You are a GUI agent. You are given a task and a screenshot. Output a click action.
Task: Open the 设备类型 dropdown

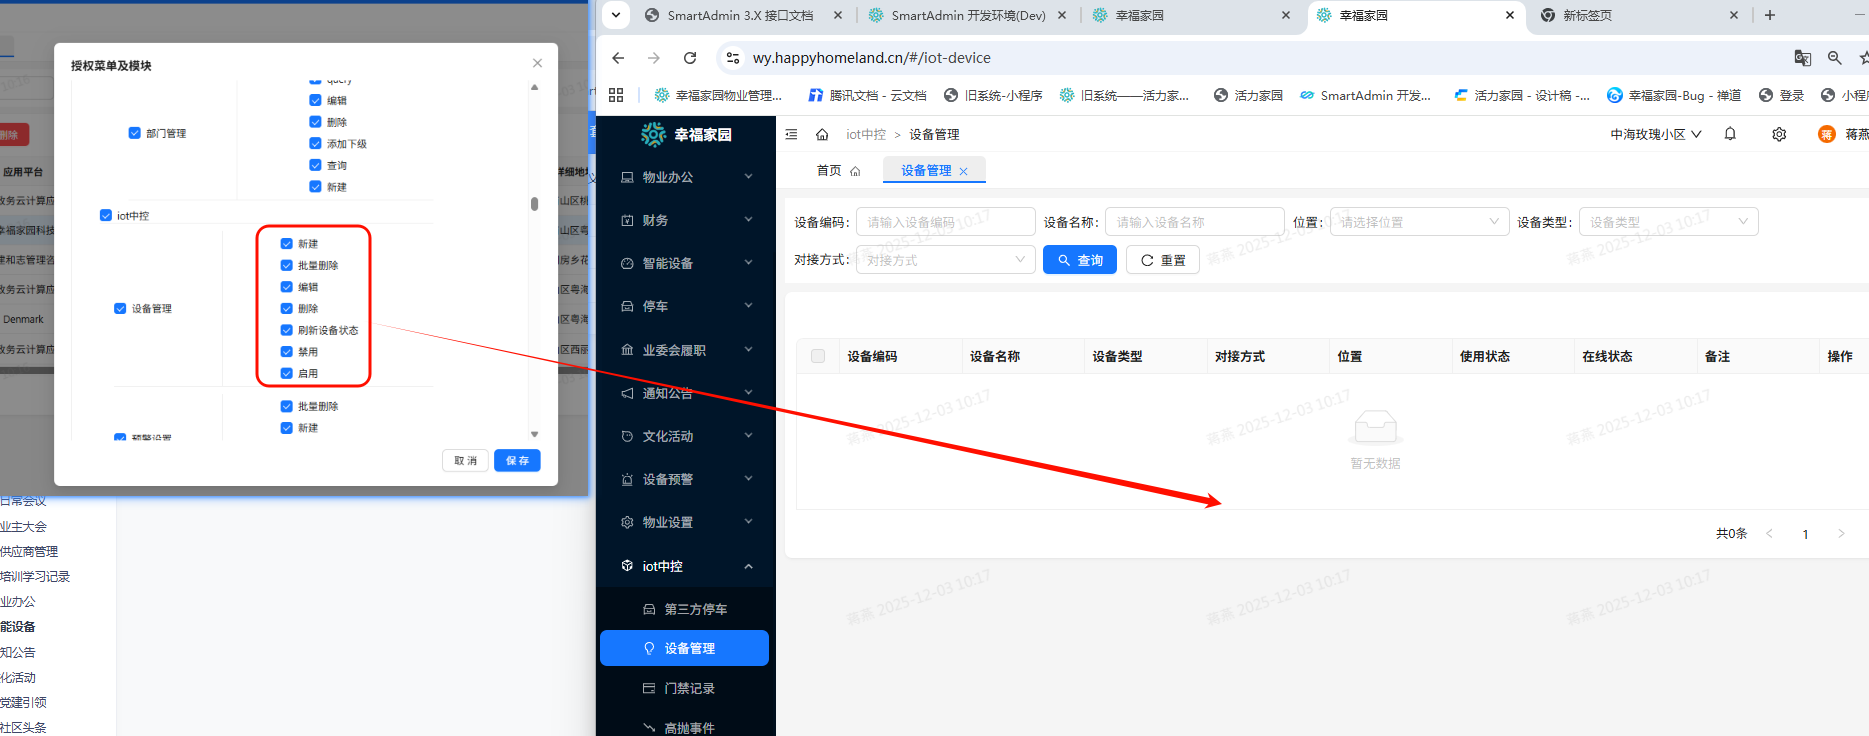[1668, 222]
